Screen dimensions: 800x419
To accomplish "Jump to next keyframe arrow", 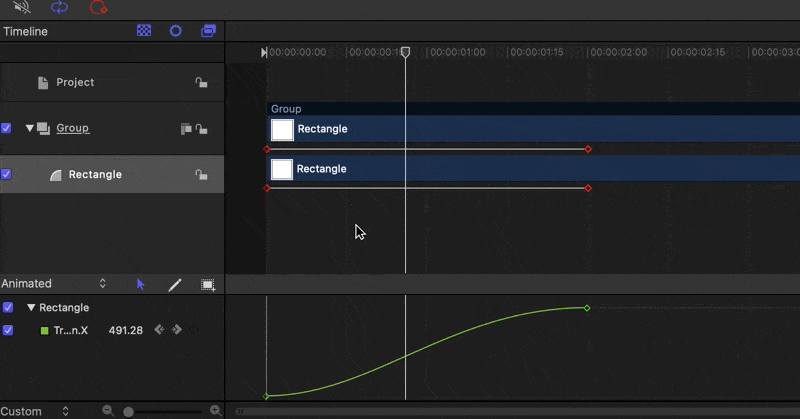I will (177, 330).
